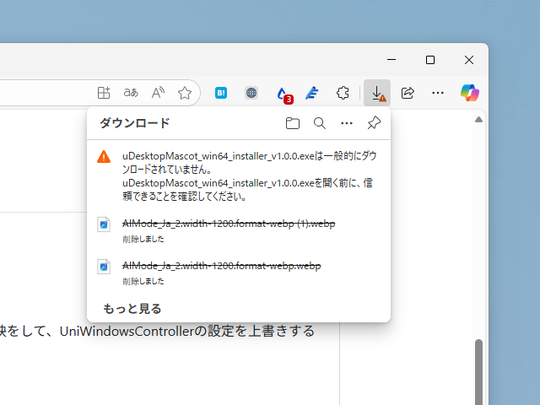This screenshot has height=405, width=540.
Task: Open the browser Settings and more menu
Action: coord(438,93)
